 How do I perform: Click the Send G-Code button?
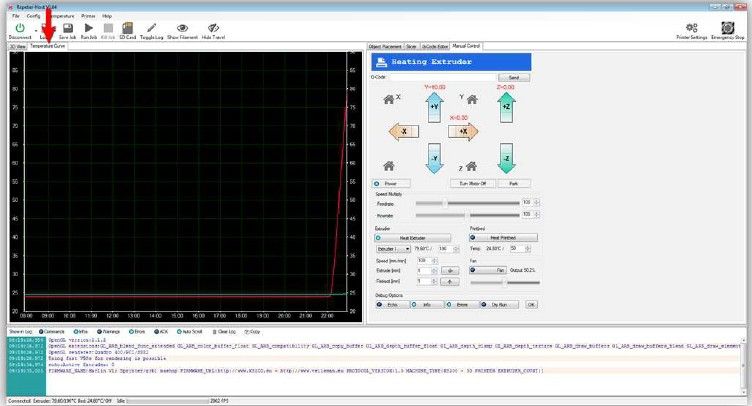(514, 77)
